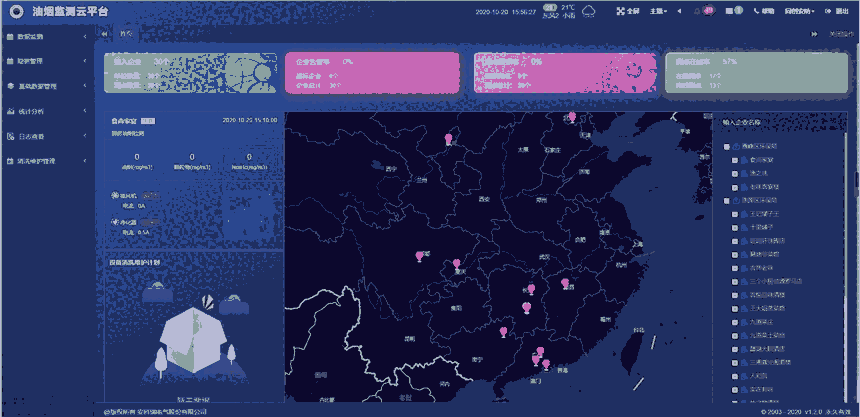Tick the first top-level region checkbox in tree
The height and width of the screenshot is (417, 860).
click(727, 147)
